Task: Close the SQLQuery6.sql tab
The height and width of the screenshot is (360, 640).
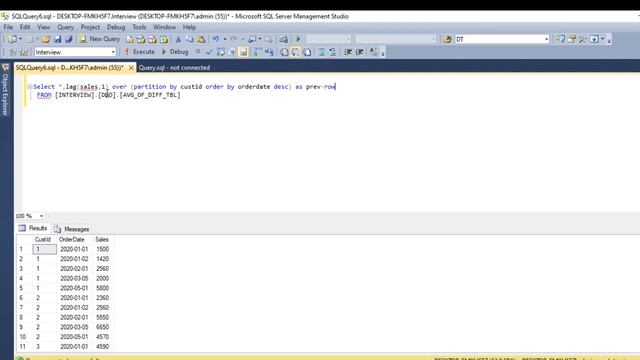Action: coord(131,68)
